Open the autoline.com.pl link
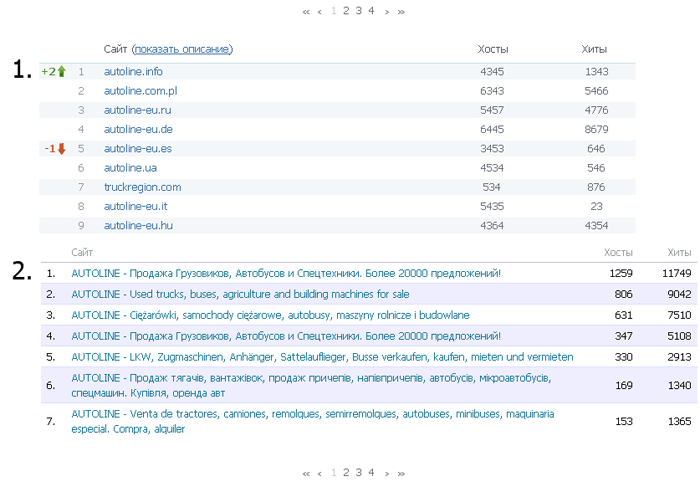 pos(140,91)
